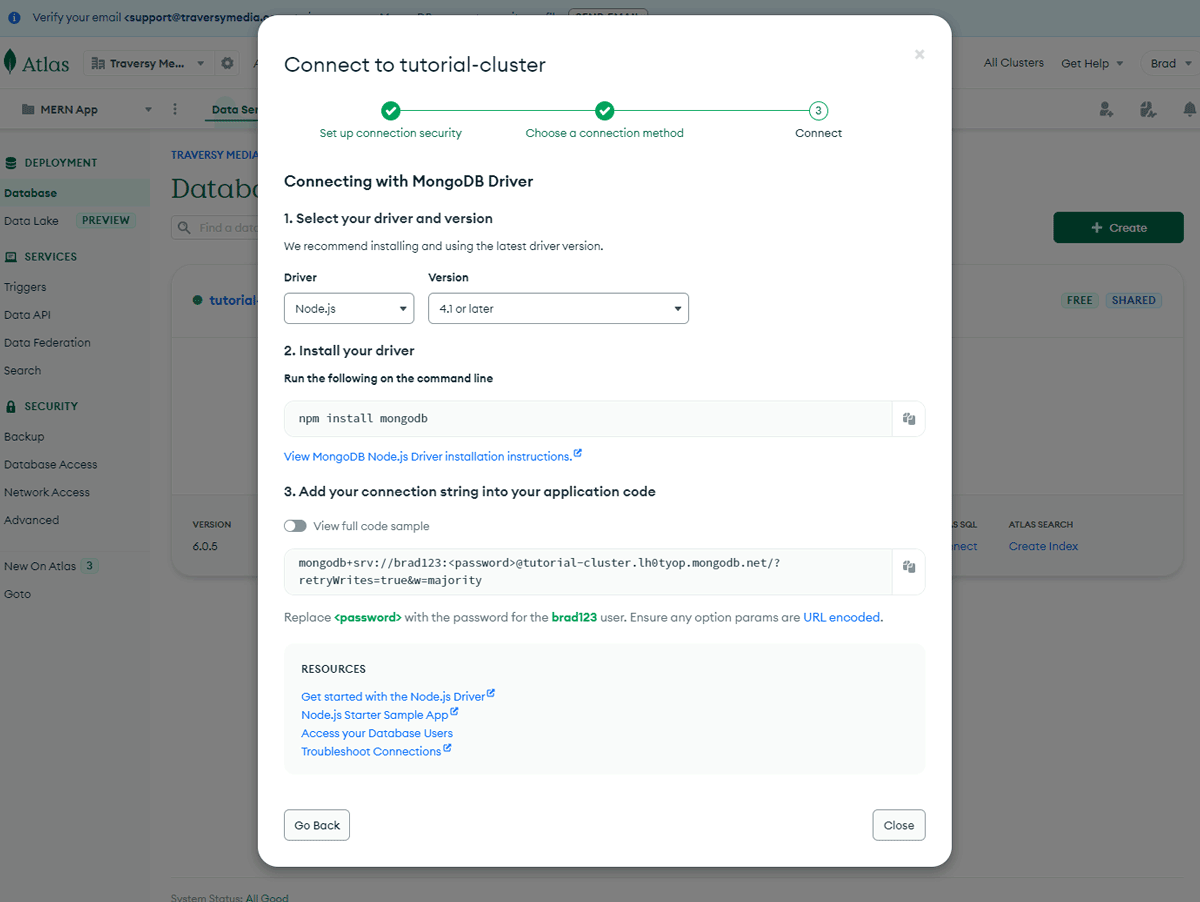1200x902 pixels.
Task: Expand the Get Help menu
Action: click(x=1092, y=63)
